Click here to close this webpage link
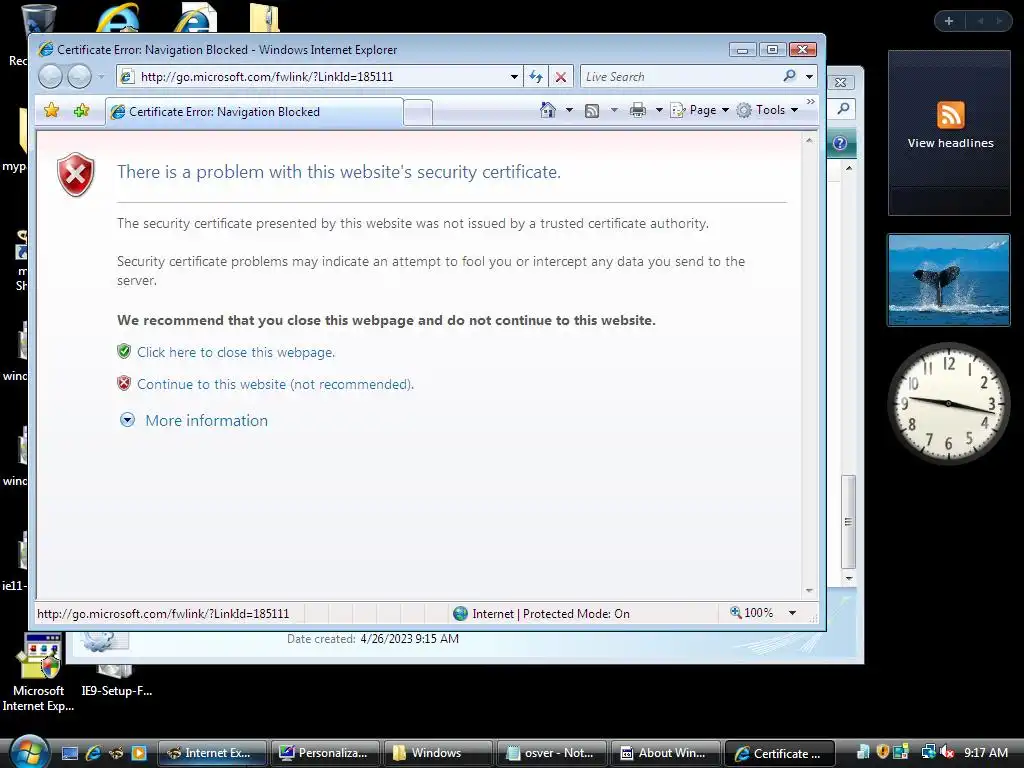Screen dimensions: 1024x768 pos(236,352)
